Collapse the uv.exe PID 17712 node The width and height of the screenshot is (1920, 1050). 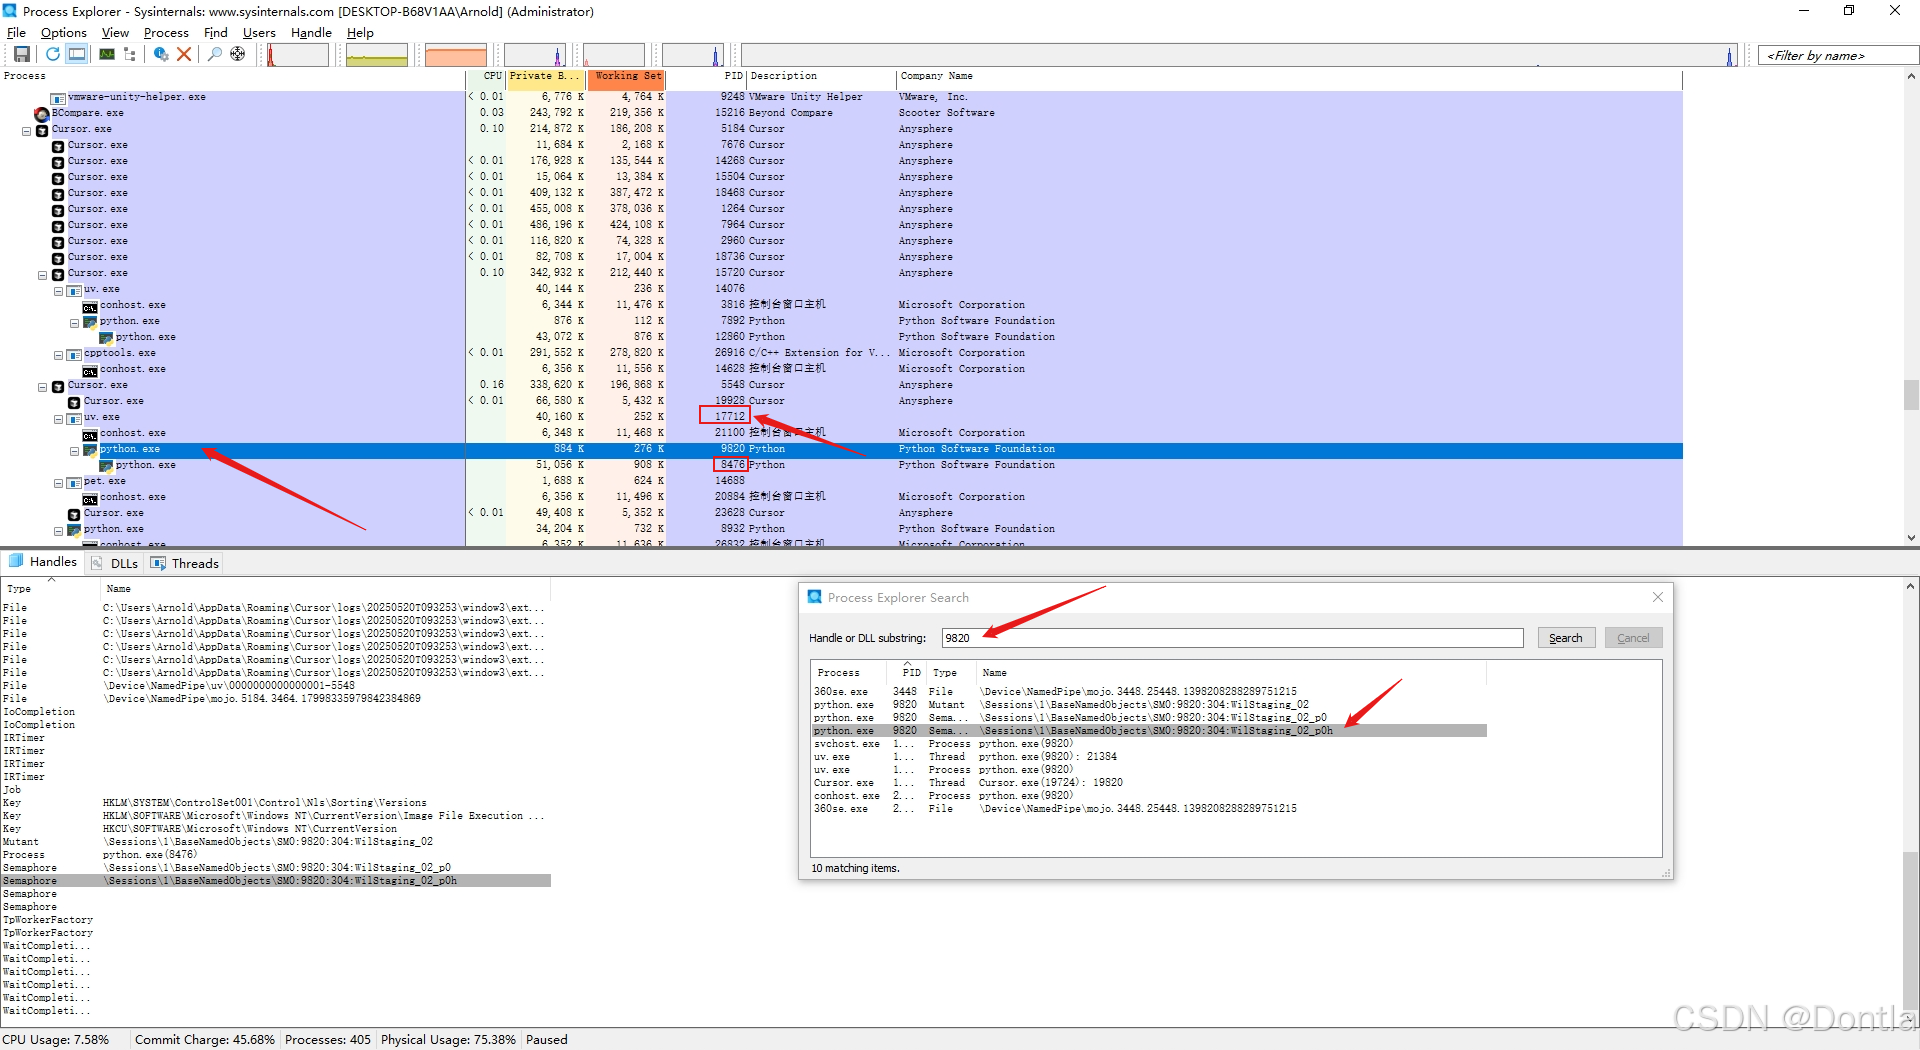tap(59, 419)
